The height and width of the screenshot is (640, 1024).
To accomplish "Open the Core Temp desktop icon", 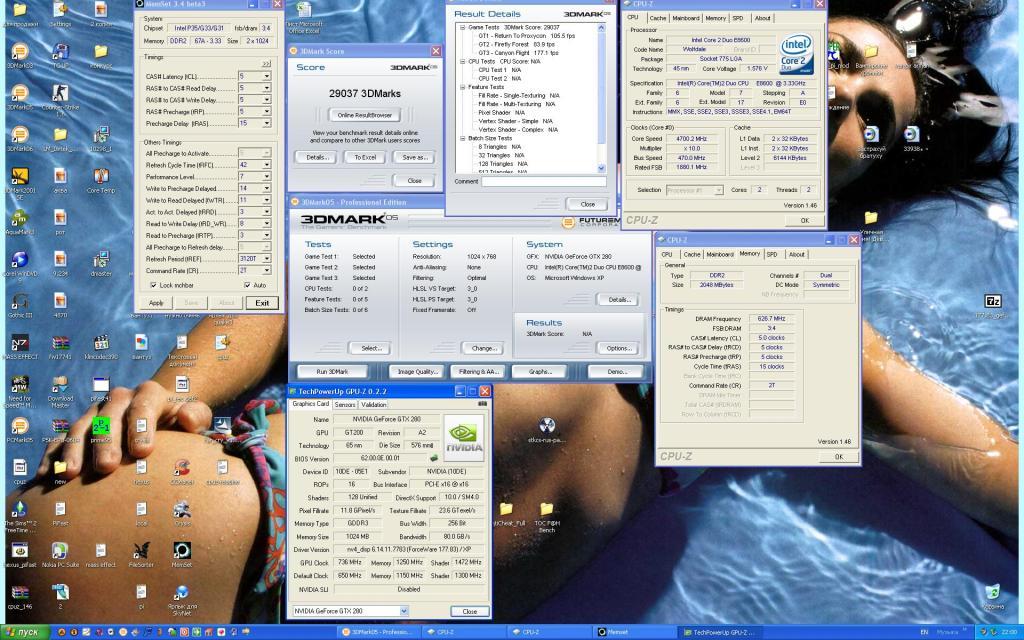I will (x=101, y=176).
